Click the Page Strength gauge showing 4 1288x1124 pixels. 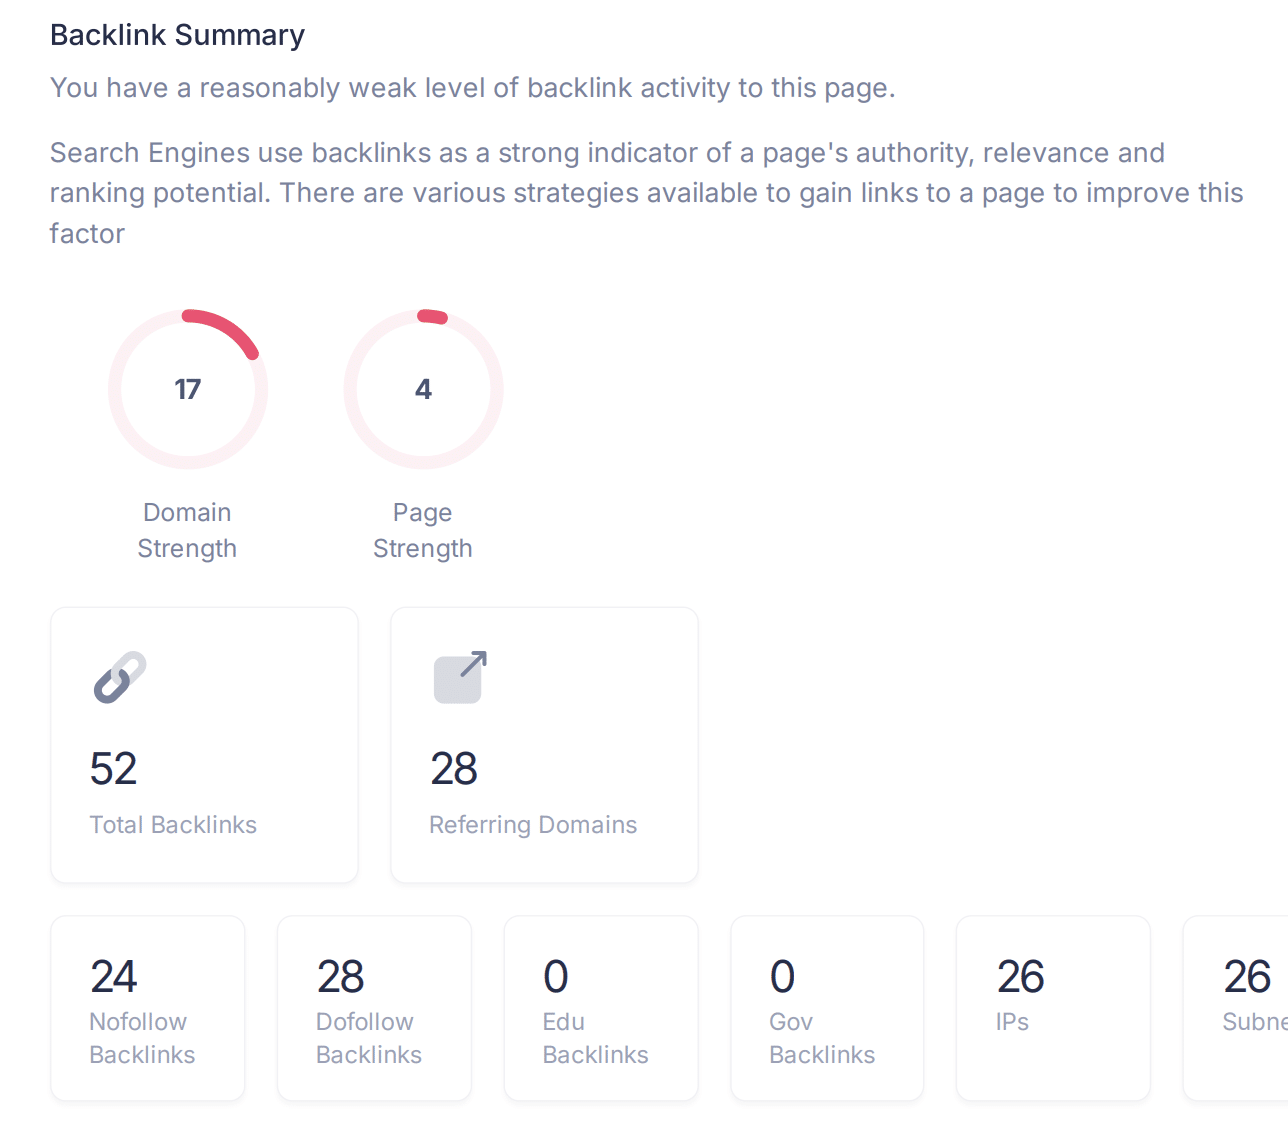pyautogui.click(x=423, y=389)
